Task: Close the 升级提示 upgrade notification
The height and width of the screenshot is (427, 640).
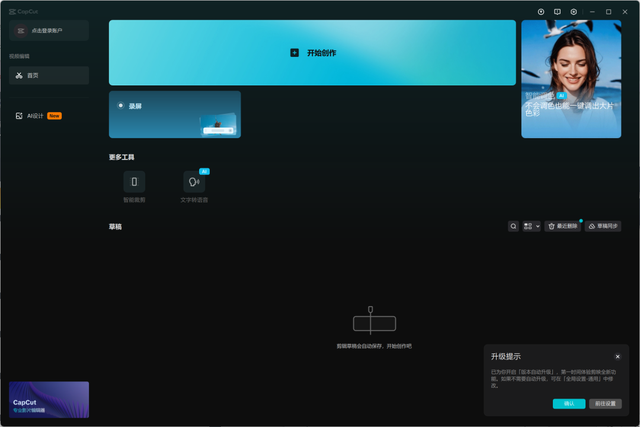Action: point(617,357)
